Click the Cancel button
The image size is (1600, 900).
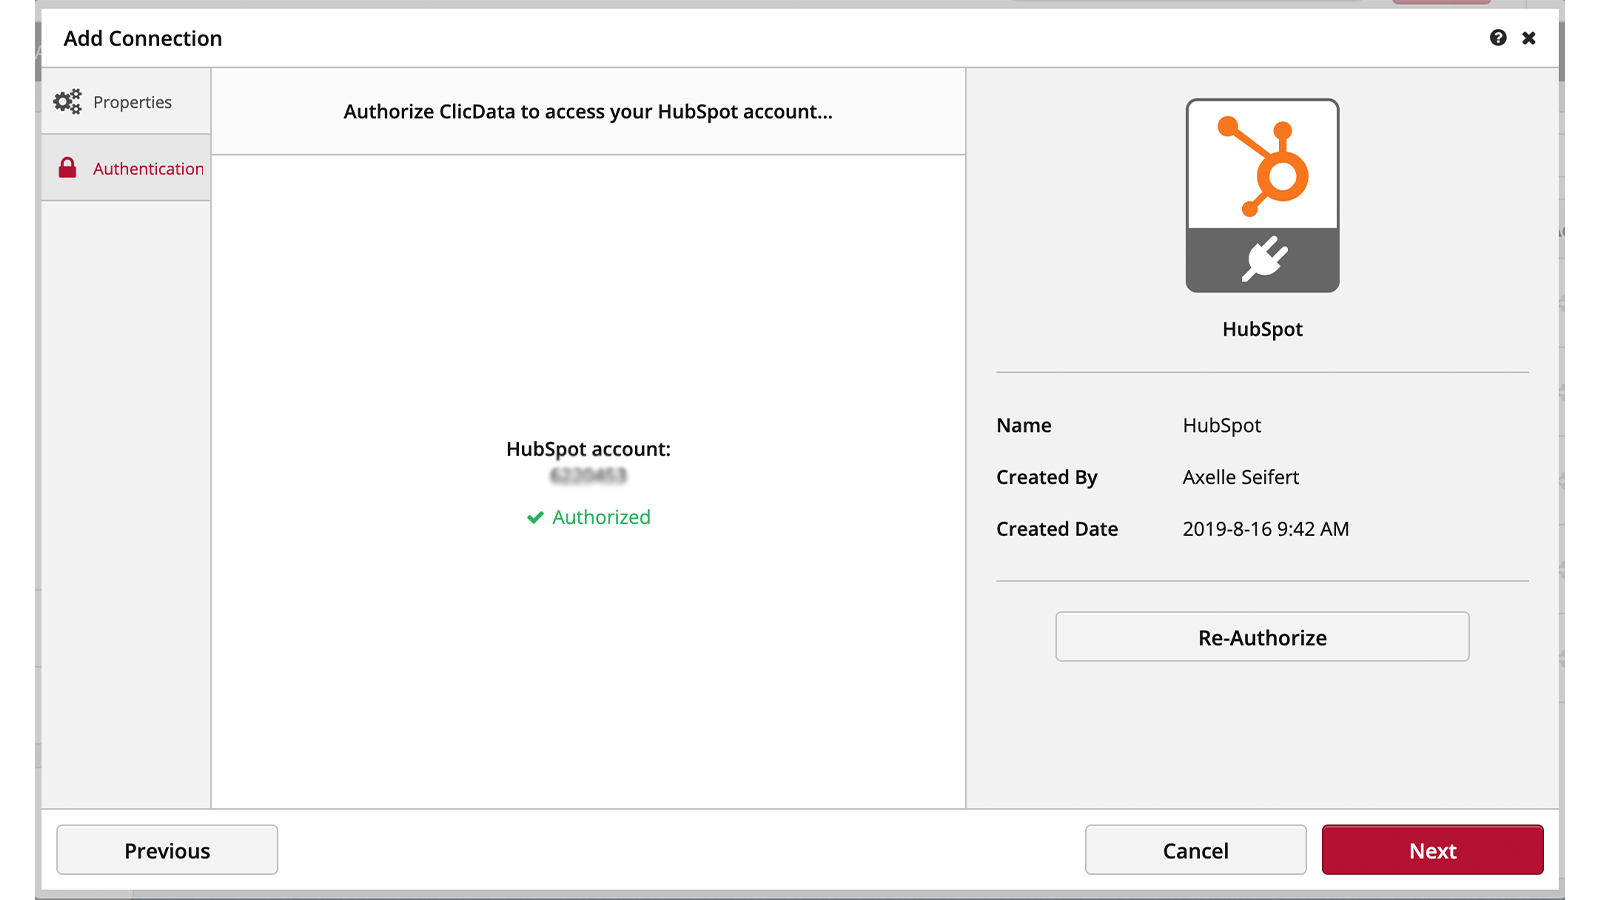tap(1195, 850)
